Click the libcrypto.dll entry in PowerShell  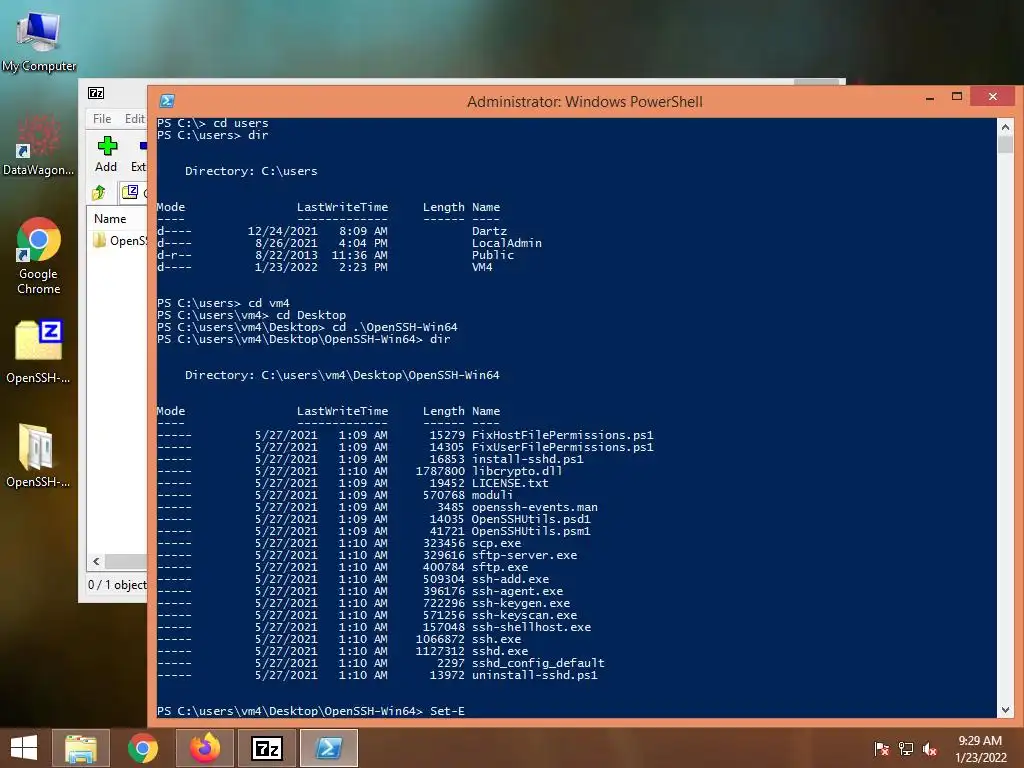click(x=517, y=471)
